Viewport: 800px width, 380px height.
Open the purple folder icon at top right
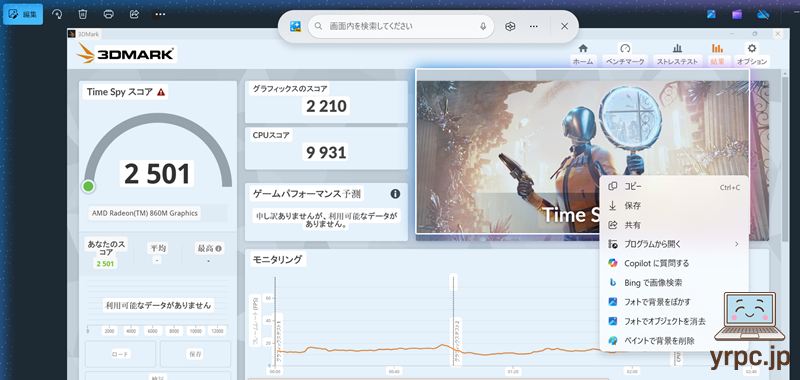pos(737,14)
